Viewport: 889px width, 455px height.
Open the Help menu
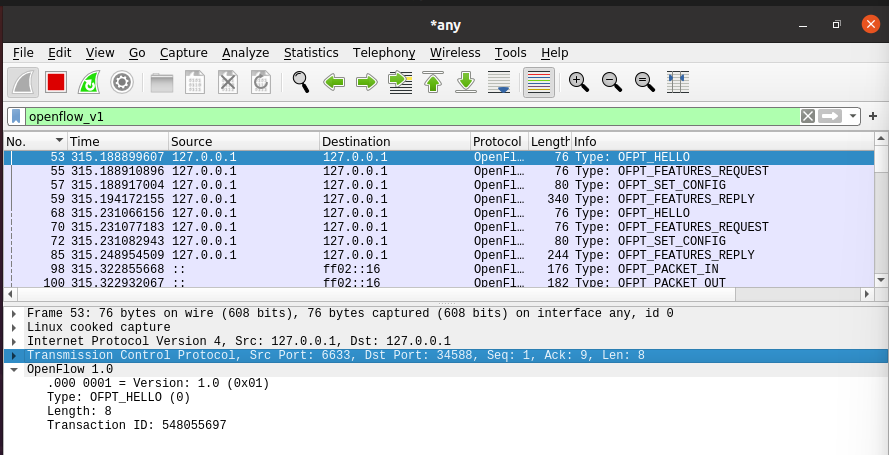click(554, 53)
